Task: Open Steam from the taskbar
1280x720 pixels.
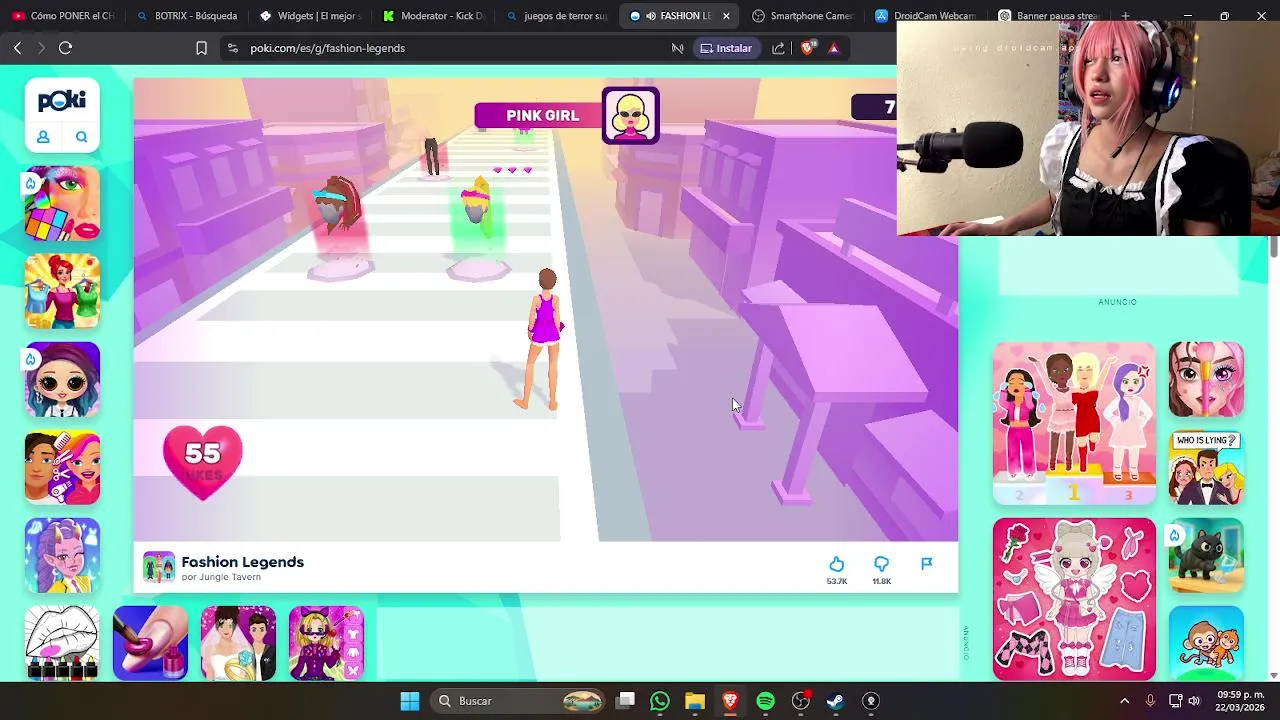Action: pyautogui.click(x=835, y=701)
